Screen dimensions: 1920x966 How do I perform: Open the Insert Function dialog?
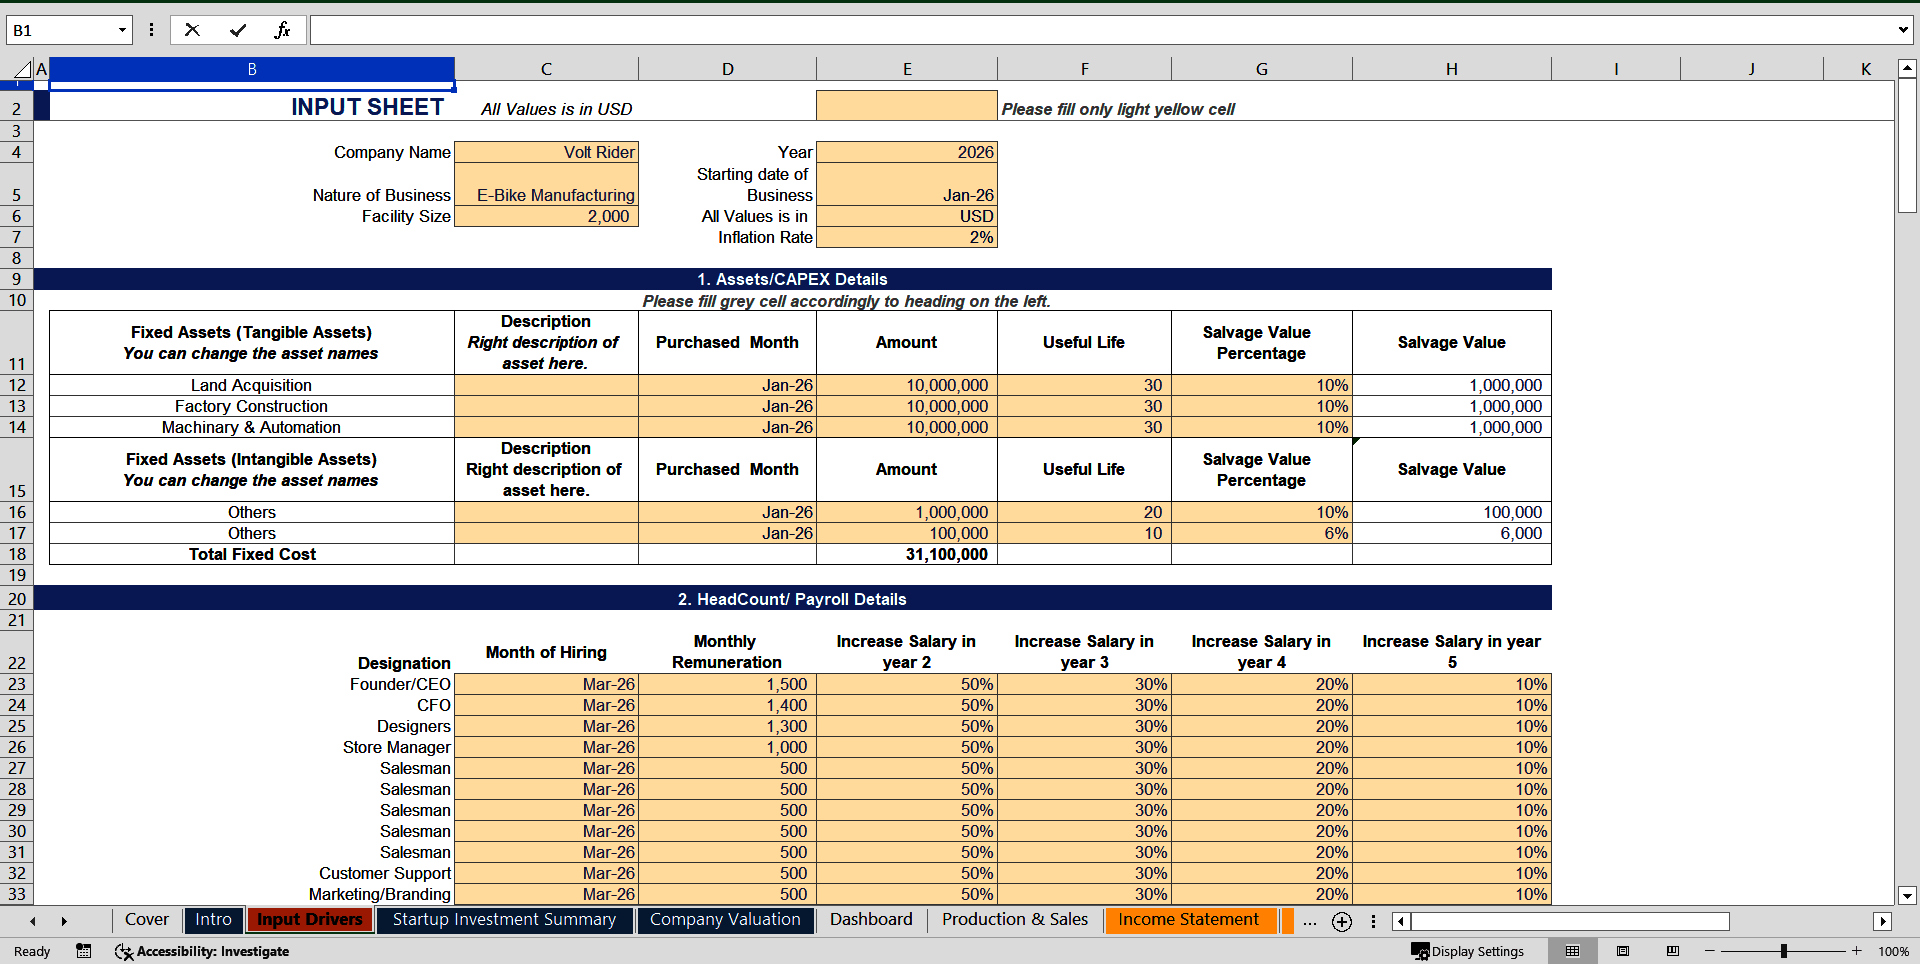coord(282,30)
